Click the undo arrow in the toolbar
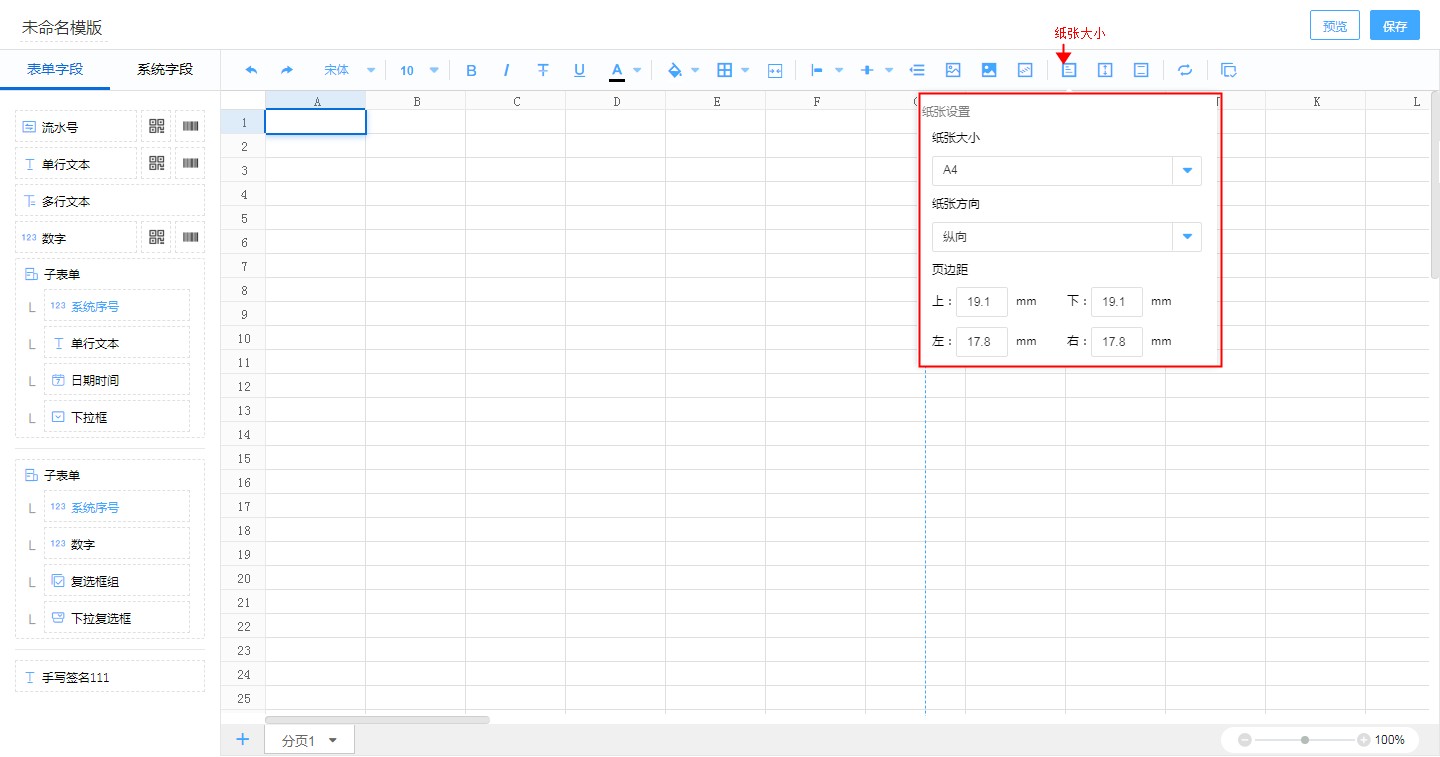Screen dimensions: 1440x757 pyautogui.click(x=251, y=70)
